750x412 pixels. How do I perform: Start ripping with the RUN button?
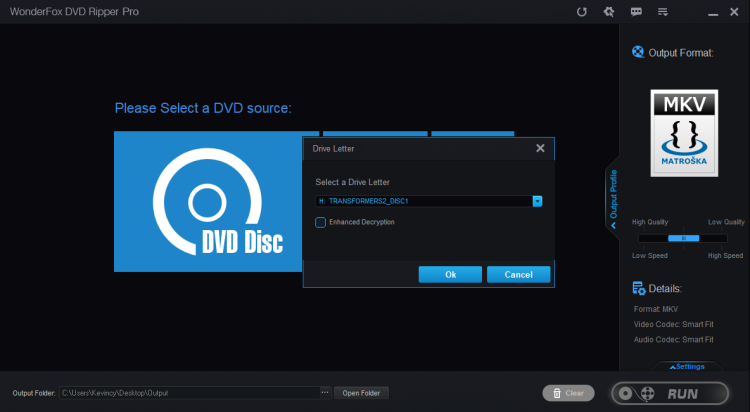coord(671,393)
